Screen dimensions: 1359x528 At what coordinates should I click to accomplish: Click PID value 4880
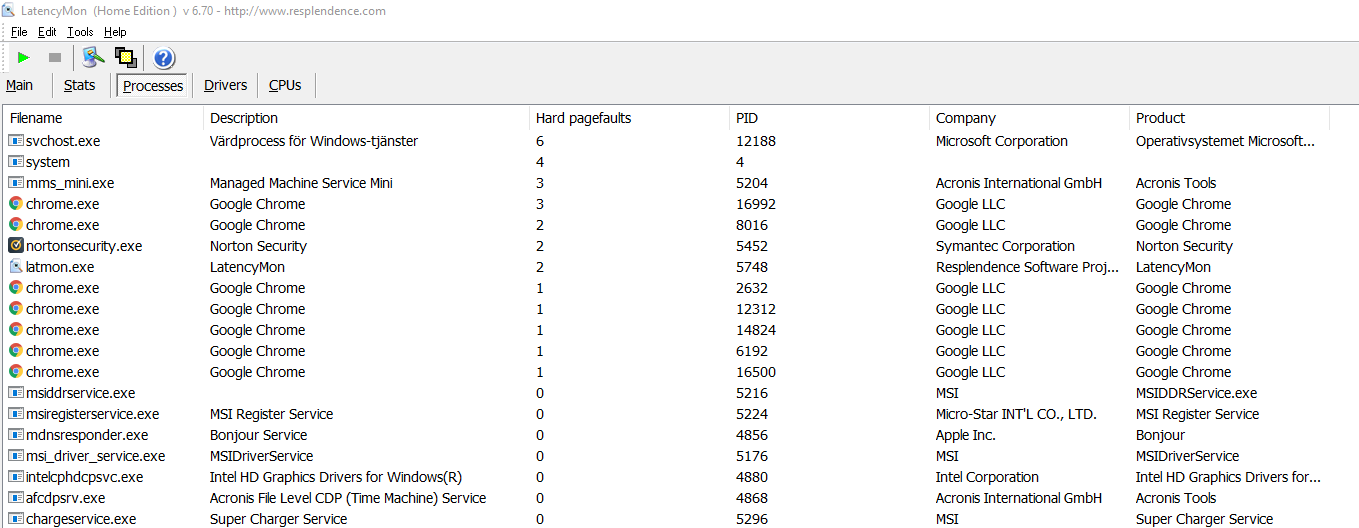(x=752, y=477)
